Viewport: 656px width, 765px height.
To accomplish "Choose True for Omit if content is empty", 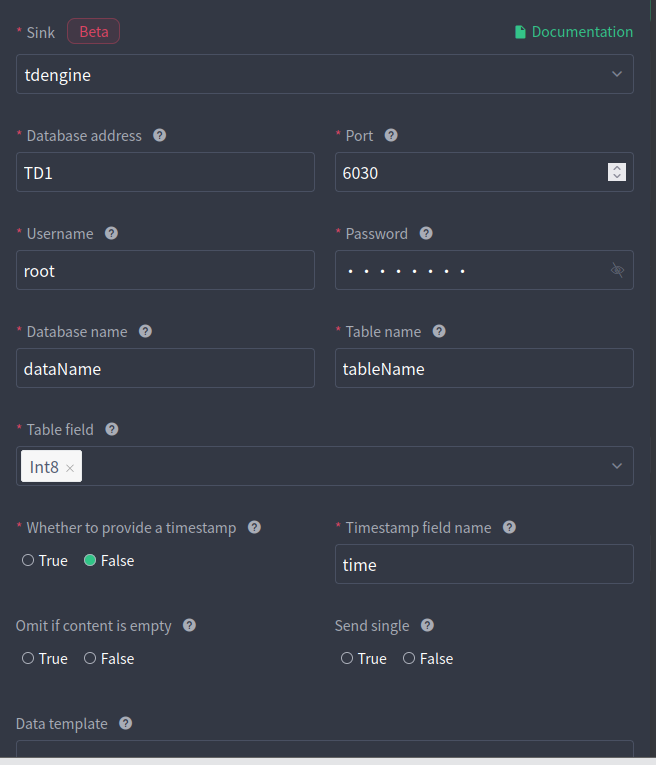I will coord(28,658).
